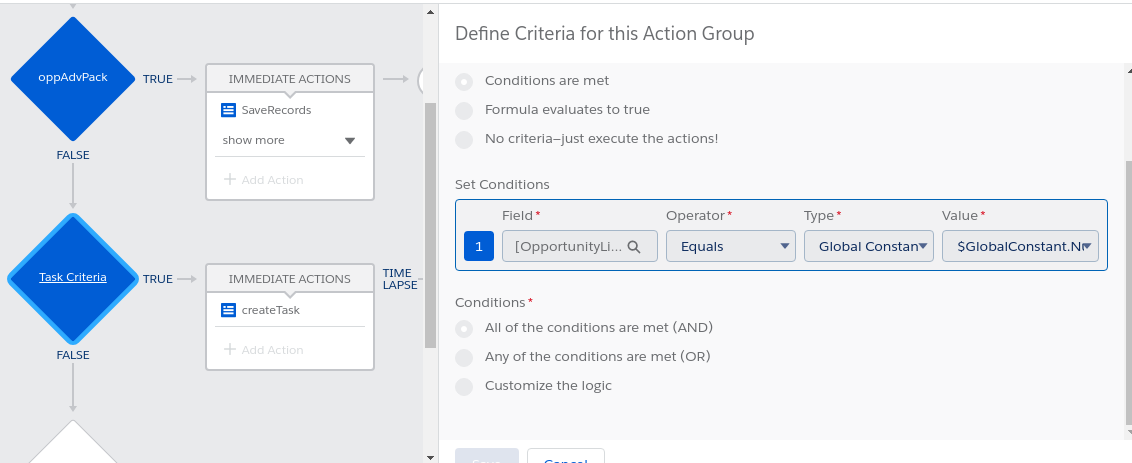Click the OpportunityLi... field input
1132x463 pixels.
tap(568, 246)
